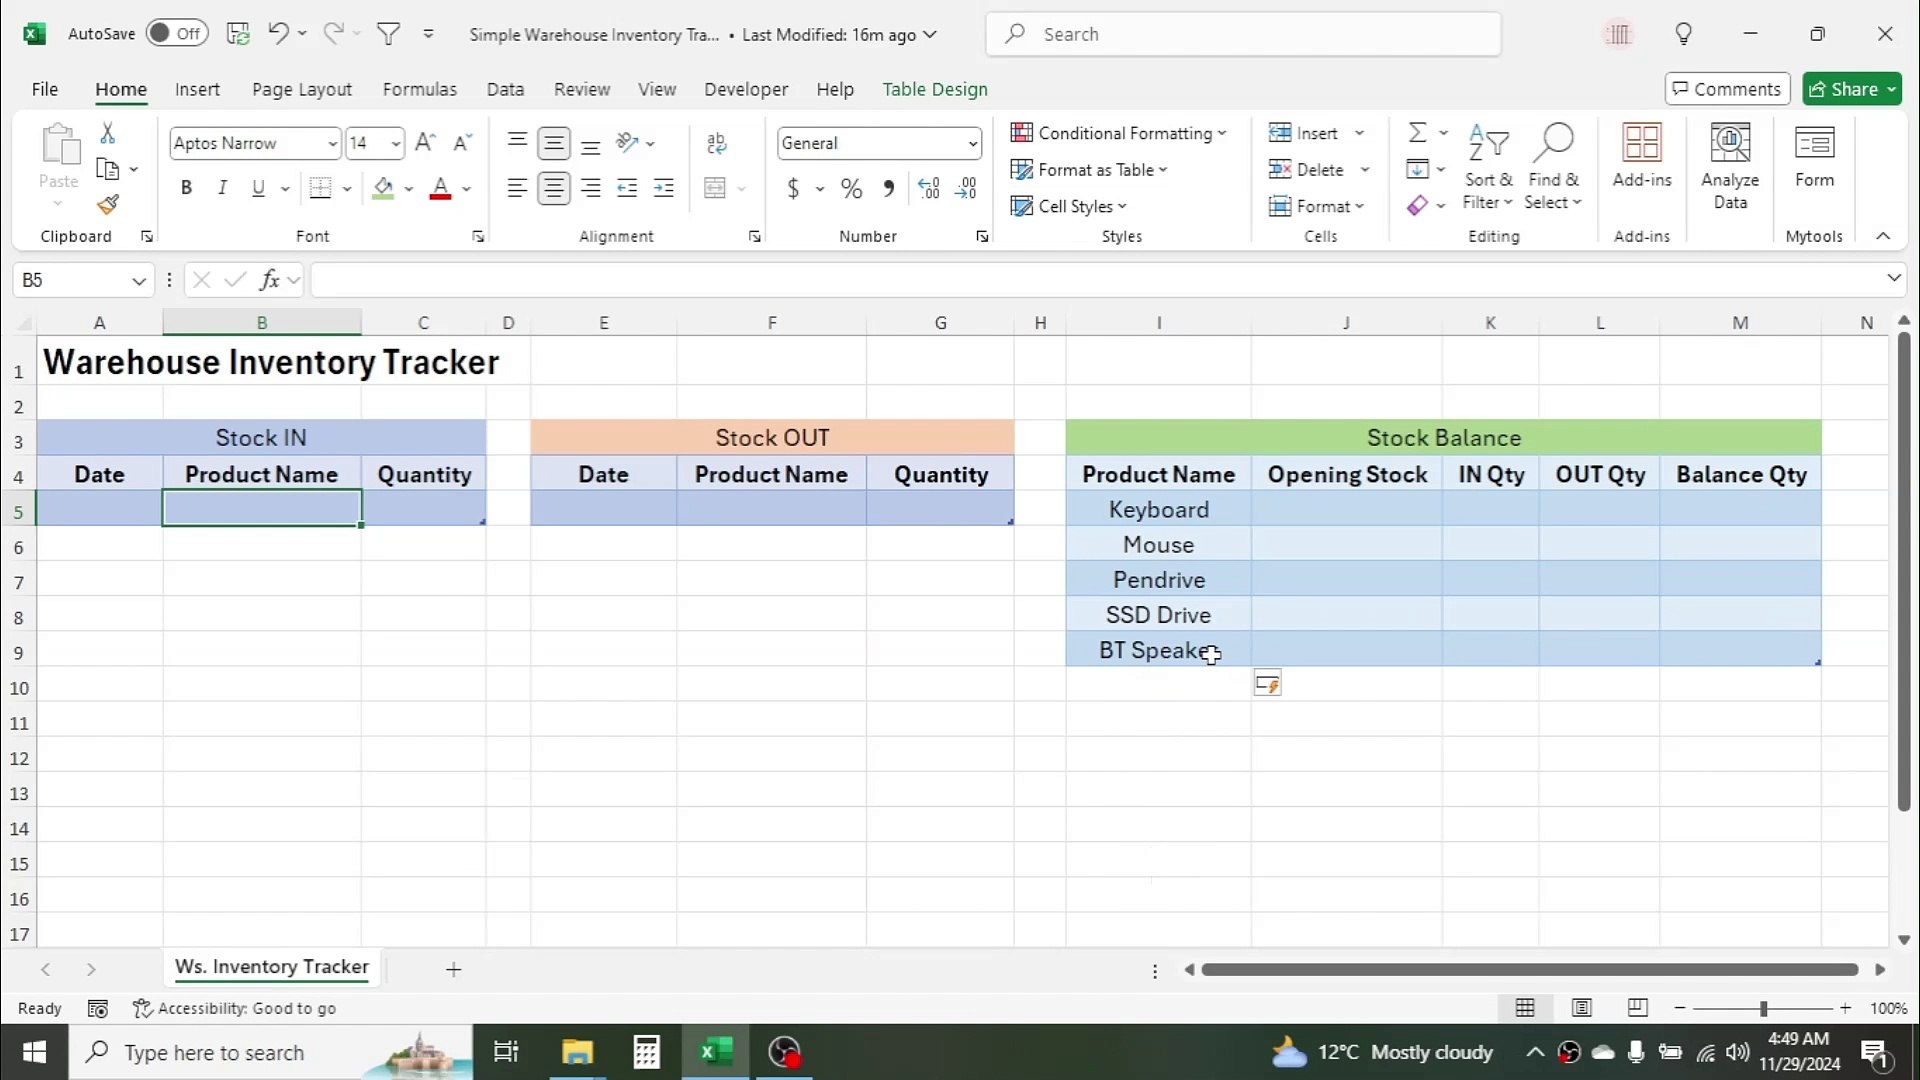The width and height of the screenshot is (1920, 1080).
Task: Click the AutoSum sigma icon
Action: click(x=1417, y=133)
